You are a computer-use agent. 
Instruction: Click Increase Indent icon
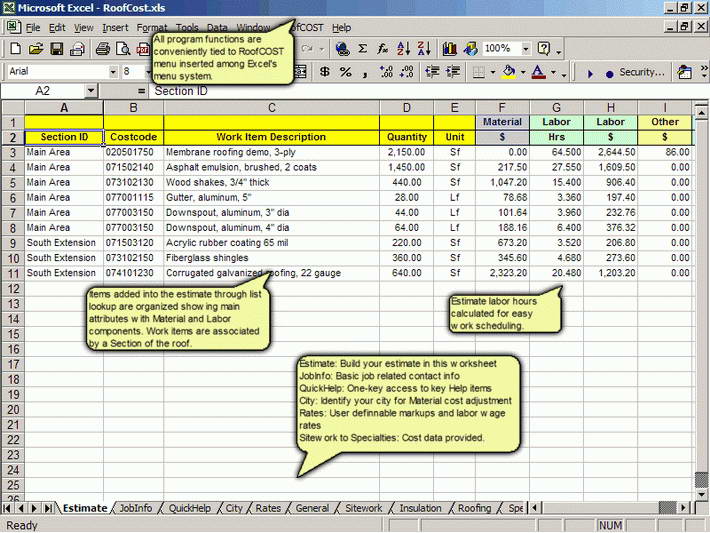tap(453, 72)
